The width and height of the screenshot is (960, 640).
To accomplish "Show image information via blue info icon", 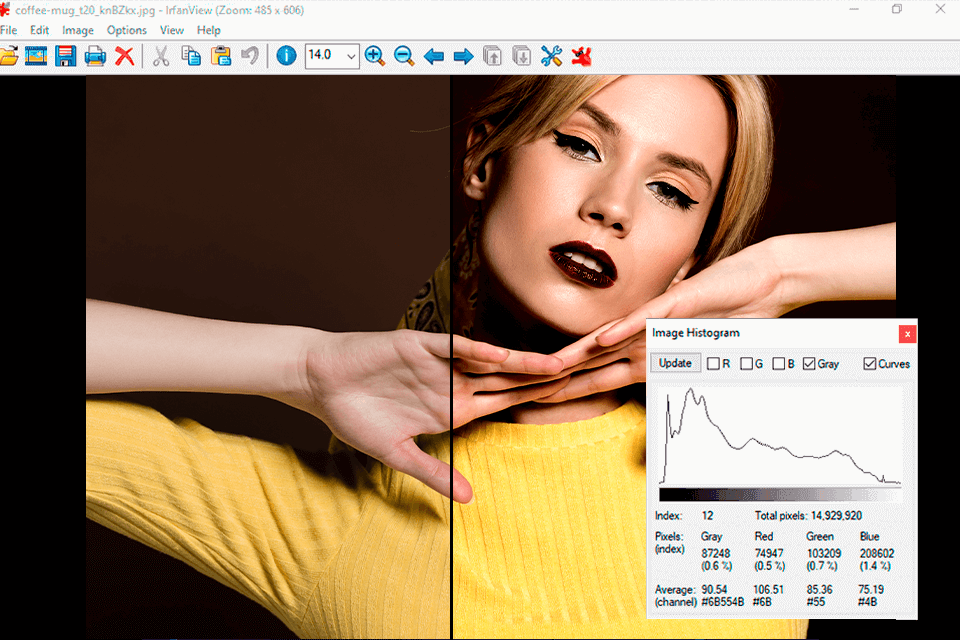I will 286,56.
